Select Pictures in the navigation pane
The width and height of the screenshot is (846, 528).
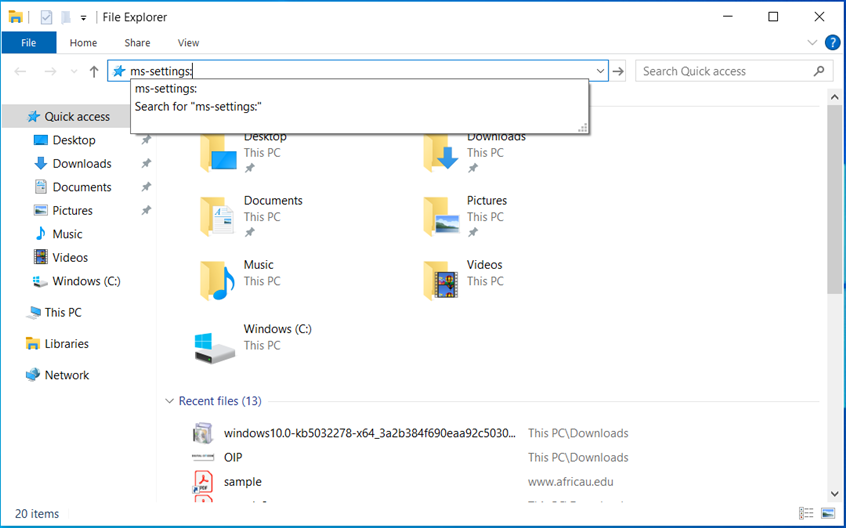(72, 210)
